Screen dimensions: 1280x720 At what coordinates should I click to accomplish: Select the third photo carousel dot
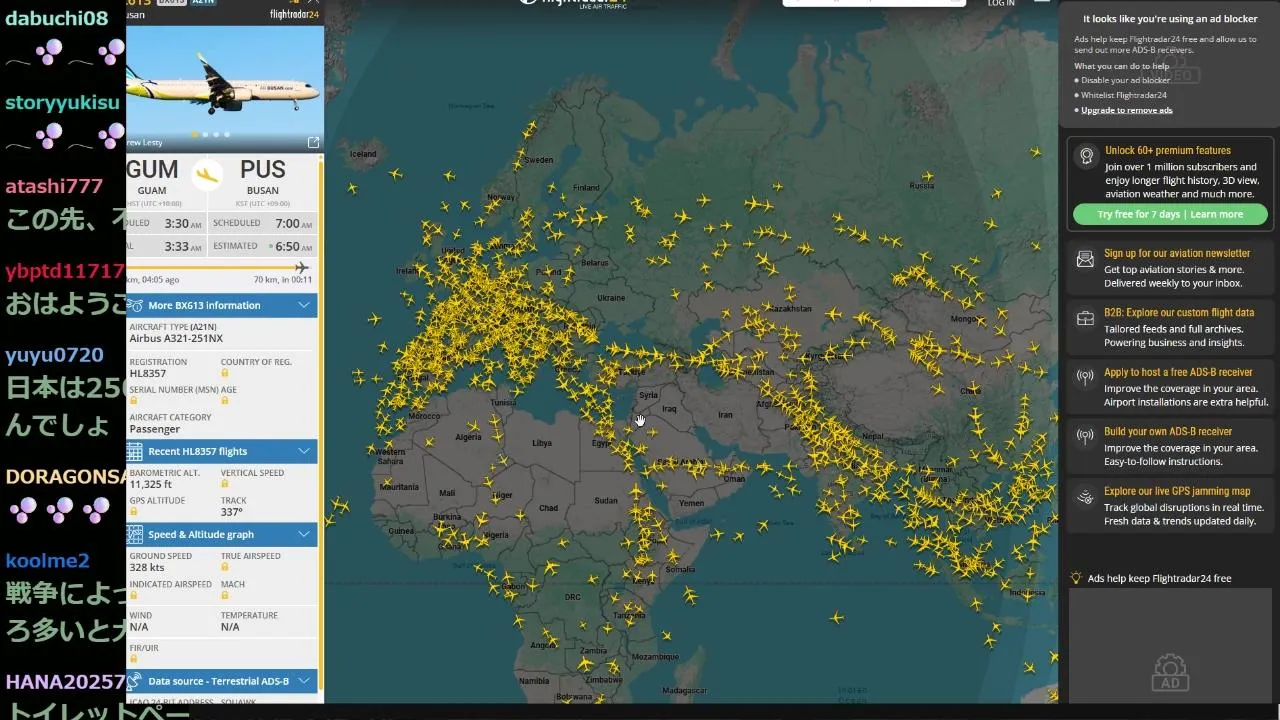[x=216, y=134]
